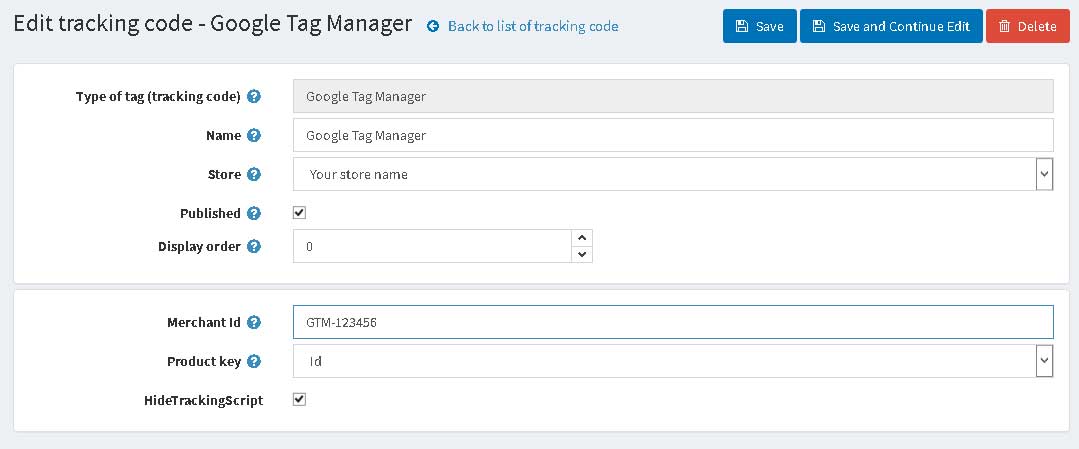The height and width of the screenshot is (449, 1079).
Task: Uncheck the Published checkbox
Action: point(299,213)
